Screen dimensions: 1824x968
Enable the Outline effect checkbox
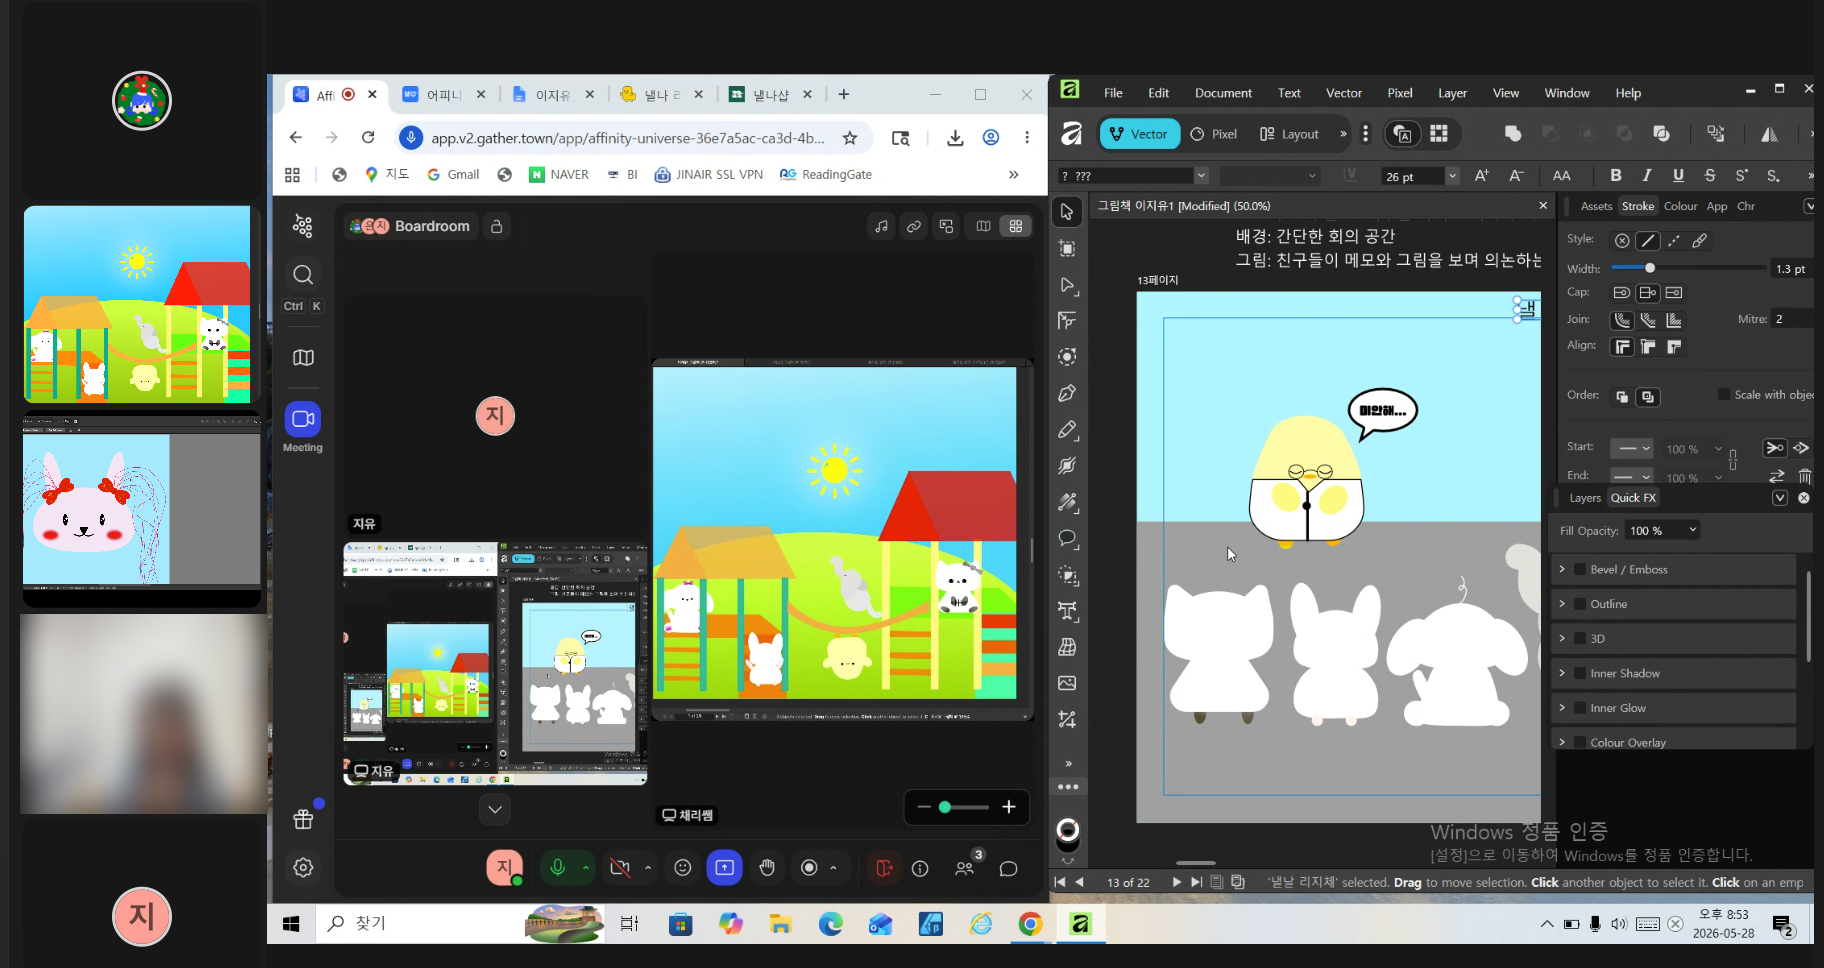pyautogui.click(x=1581, y=604)
